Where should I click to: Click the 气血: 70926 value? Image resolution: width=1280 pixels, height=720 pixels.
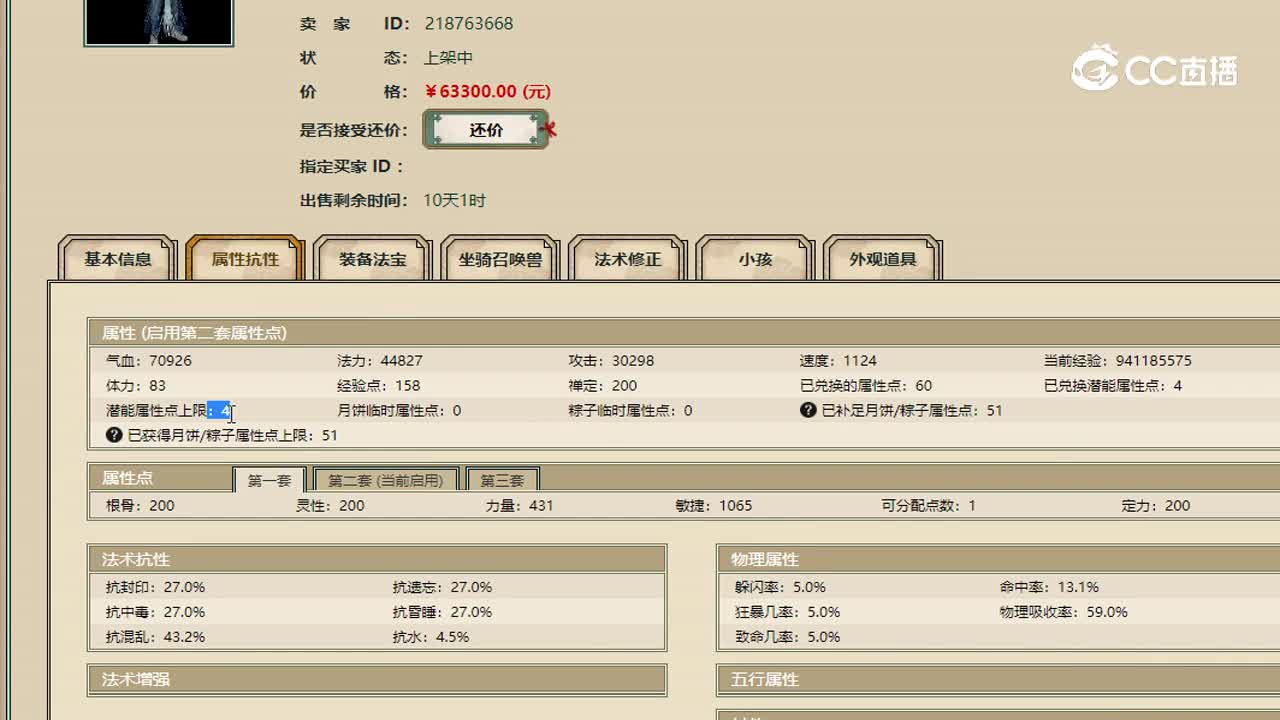pos(149,360)
